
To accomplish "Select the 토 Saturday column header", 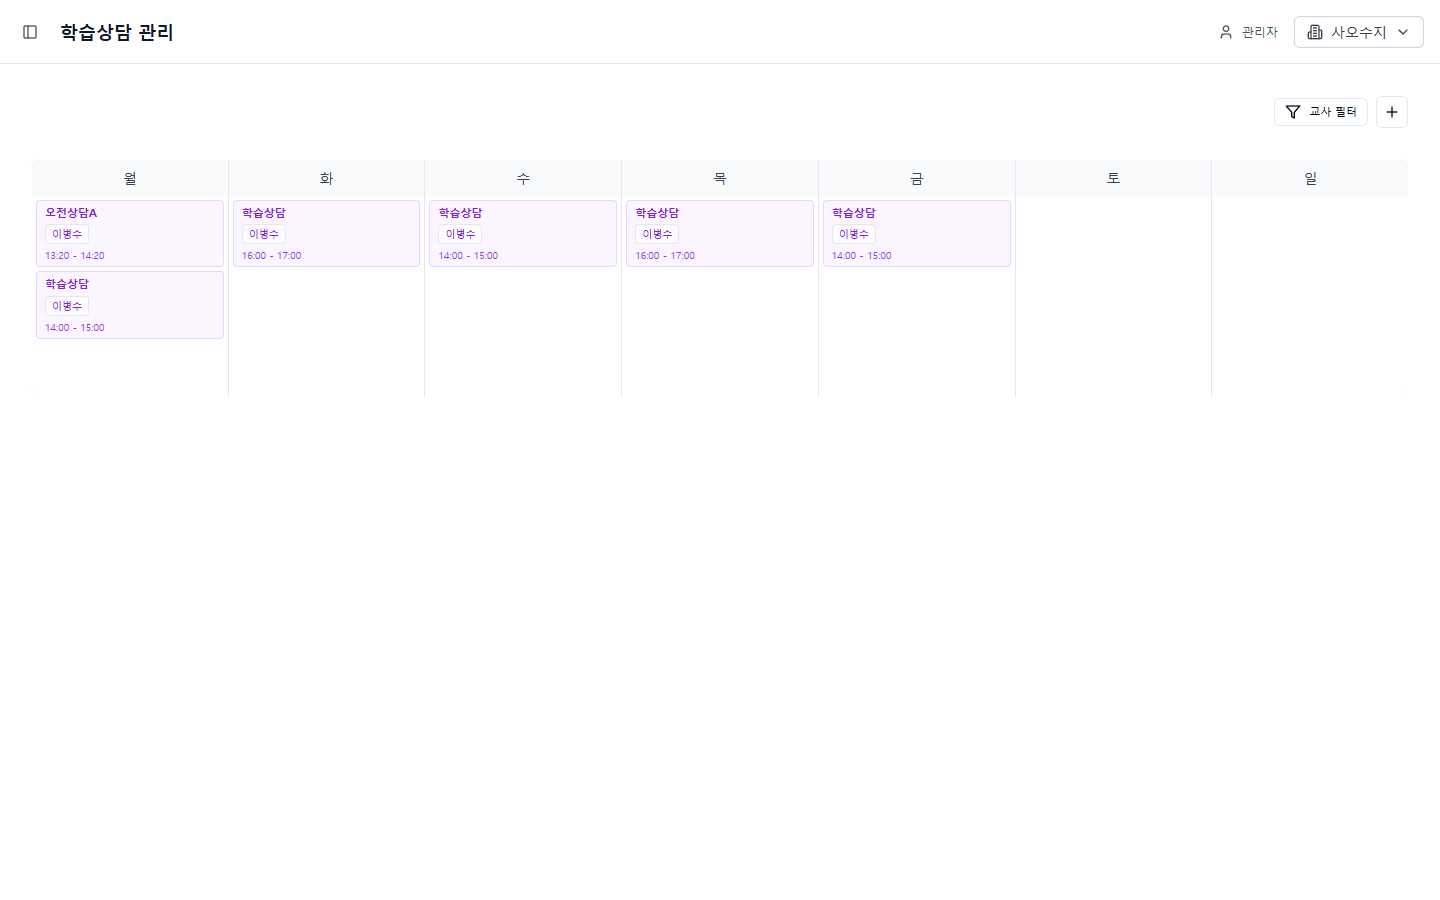I will (x=1113, y=178).
